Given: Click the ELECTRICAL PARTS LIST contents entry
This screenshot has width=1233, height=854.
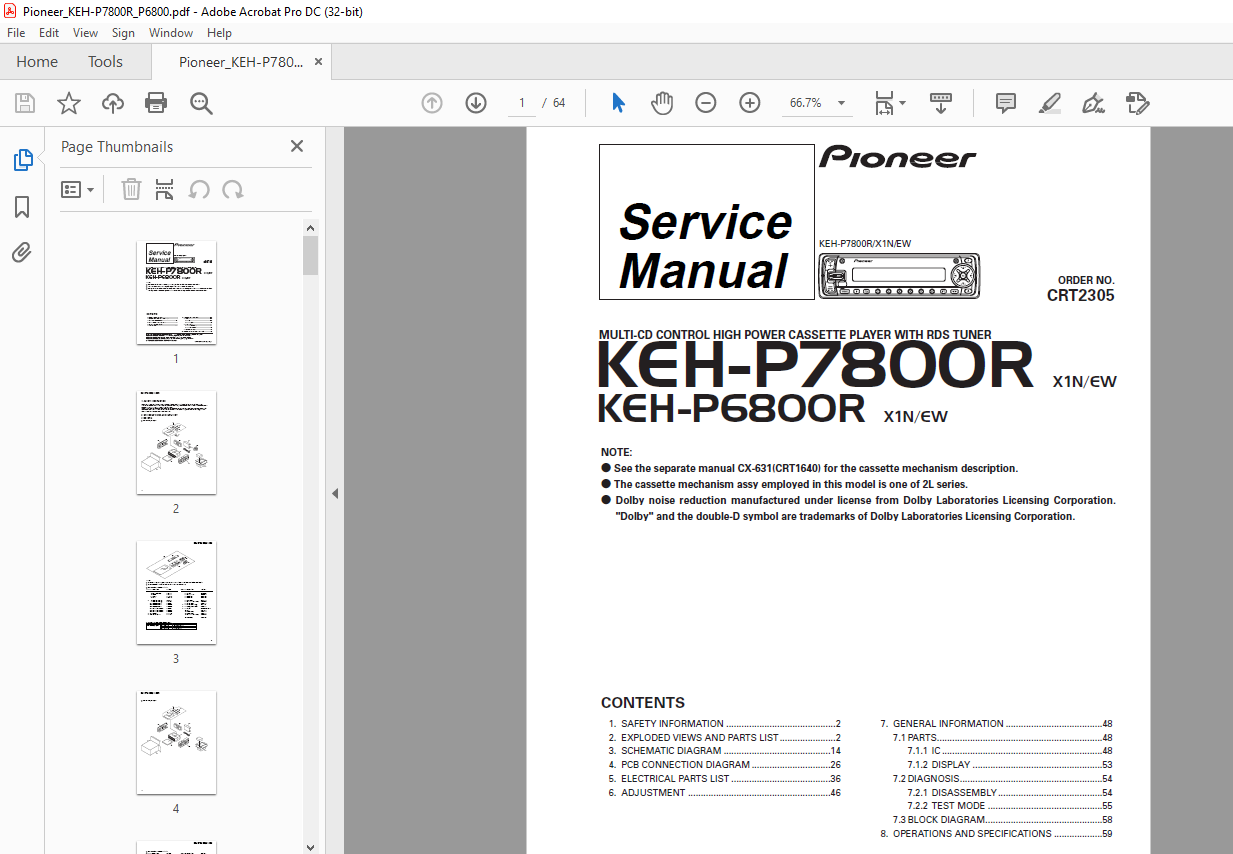Looking at the screenshot, I should point(725,779).
